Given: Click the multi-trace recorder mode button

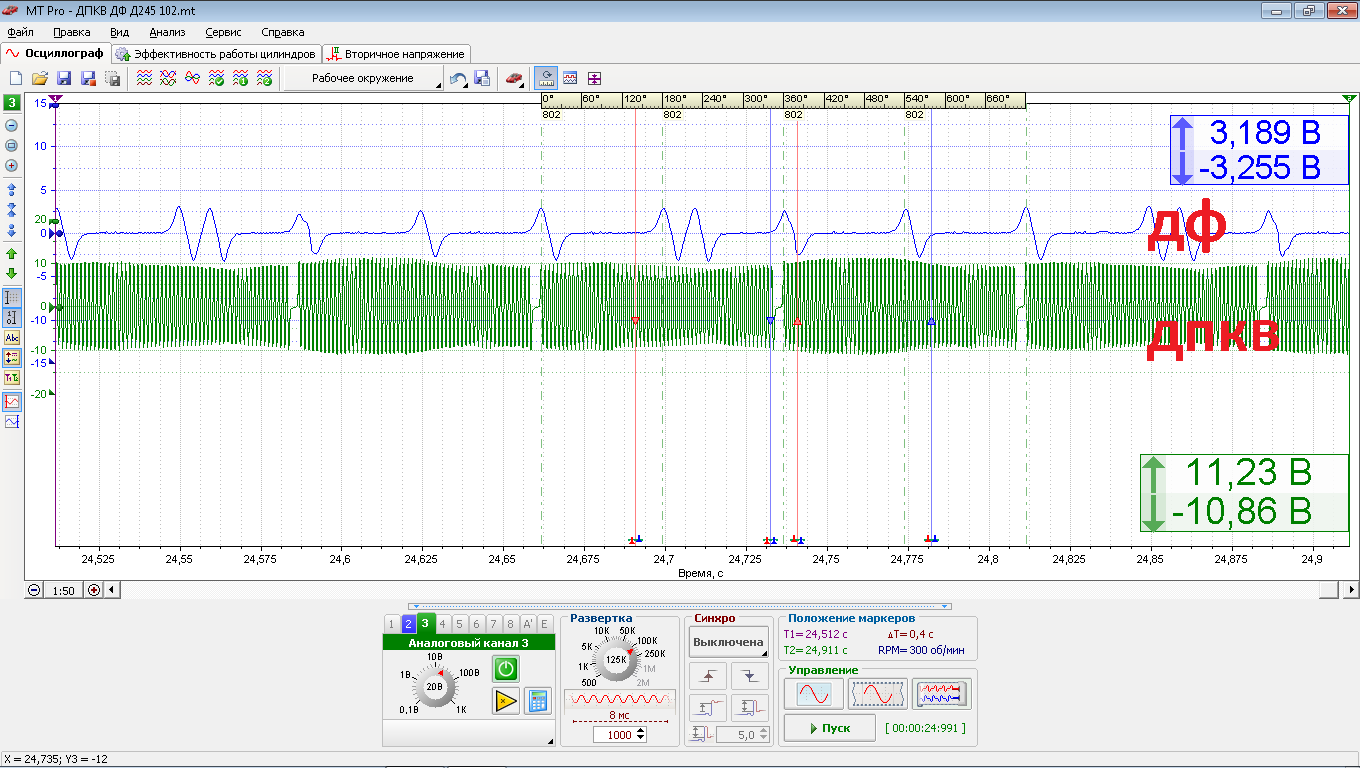Looking at the screenshot, I should (x=941, y=694).
